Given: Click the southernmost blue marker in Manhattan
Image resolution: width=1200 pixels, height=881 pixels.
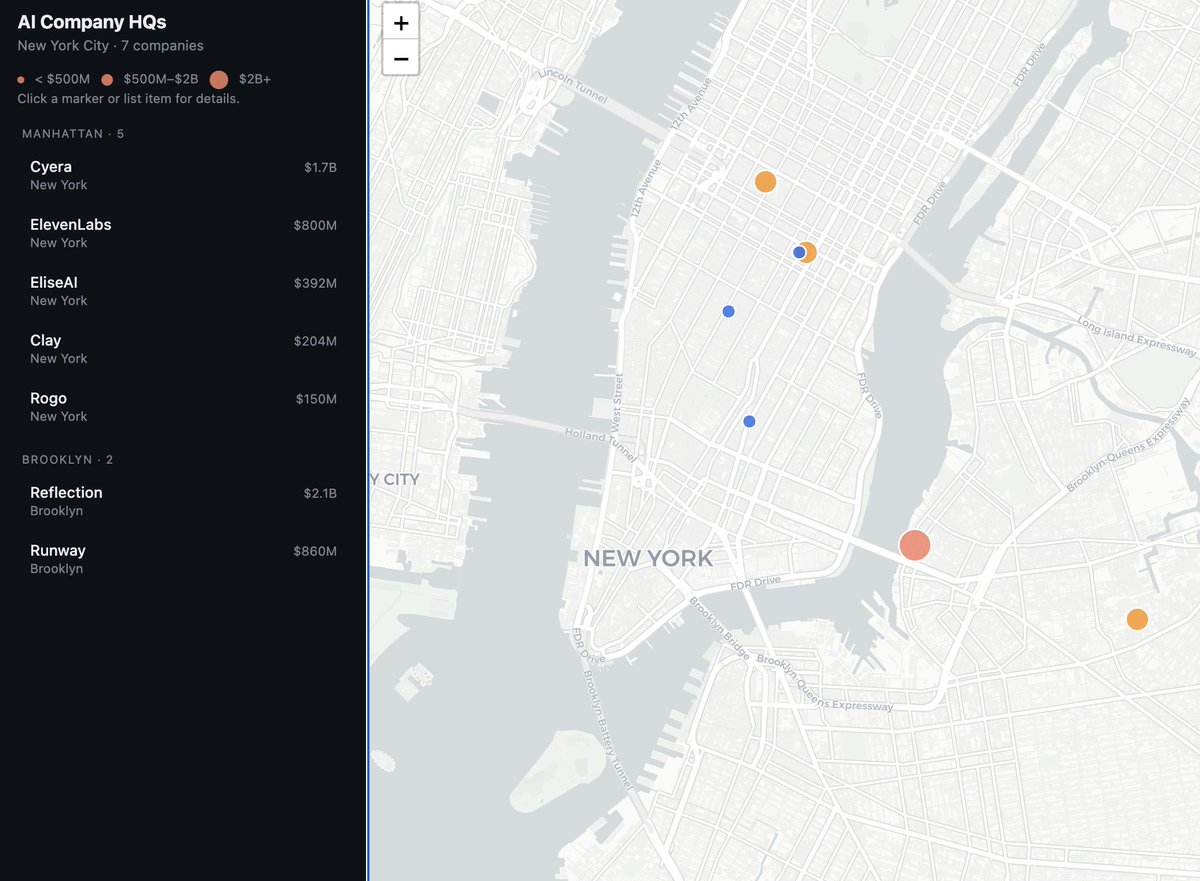Looking at the screenshot, I should pos(749,421).
